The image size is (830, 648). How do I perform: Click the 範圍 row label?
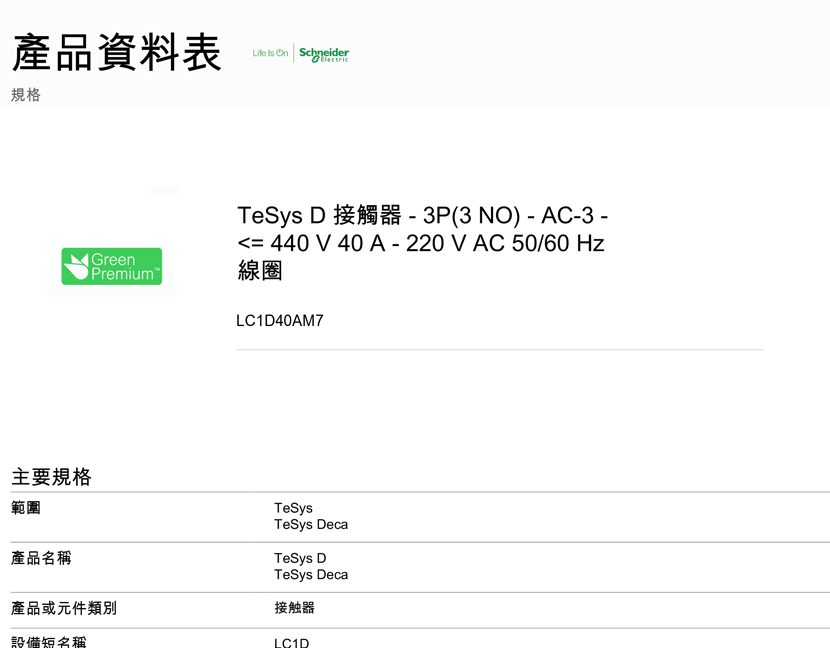pos(26,508)
